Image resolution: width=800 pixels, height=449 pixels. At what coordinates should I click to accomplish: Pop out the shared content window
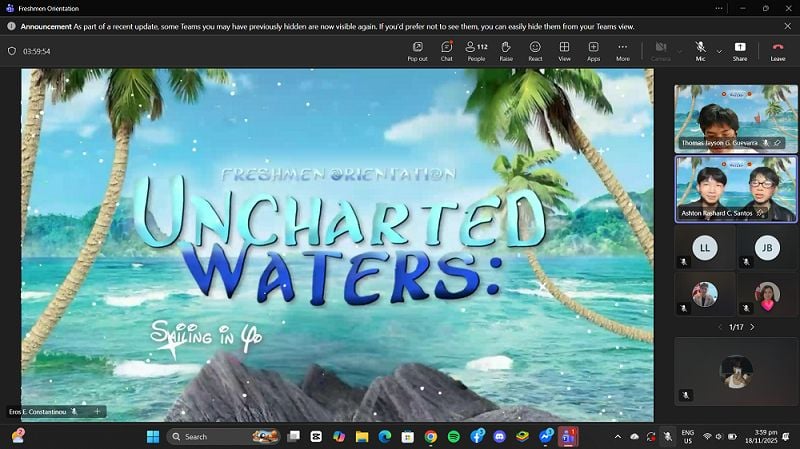pyautogui.click(x=417, y=50)
